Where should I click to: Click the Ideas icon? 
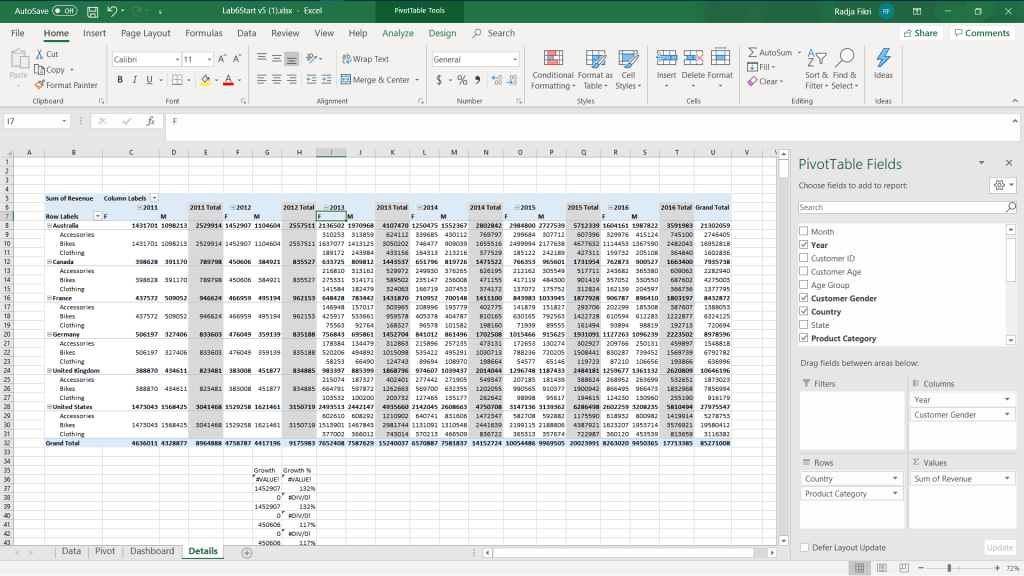pyautogui.click(x=883, y=58)
